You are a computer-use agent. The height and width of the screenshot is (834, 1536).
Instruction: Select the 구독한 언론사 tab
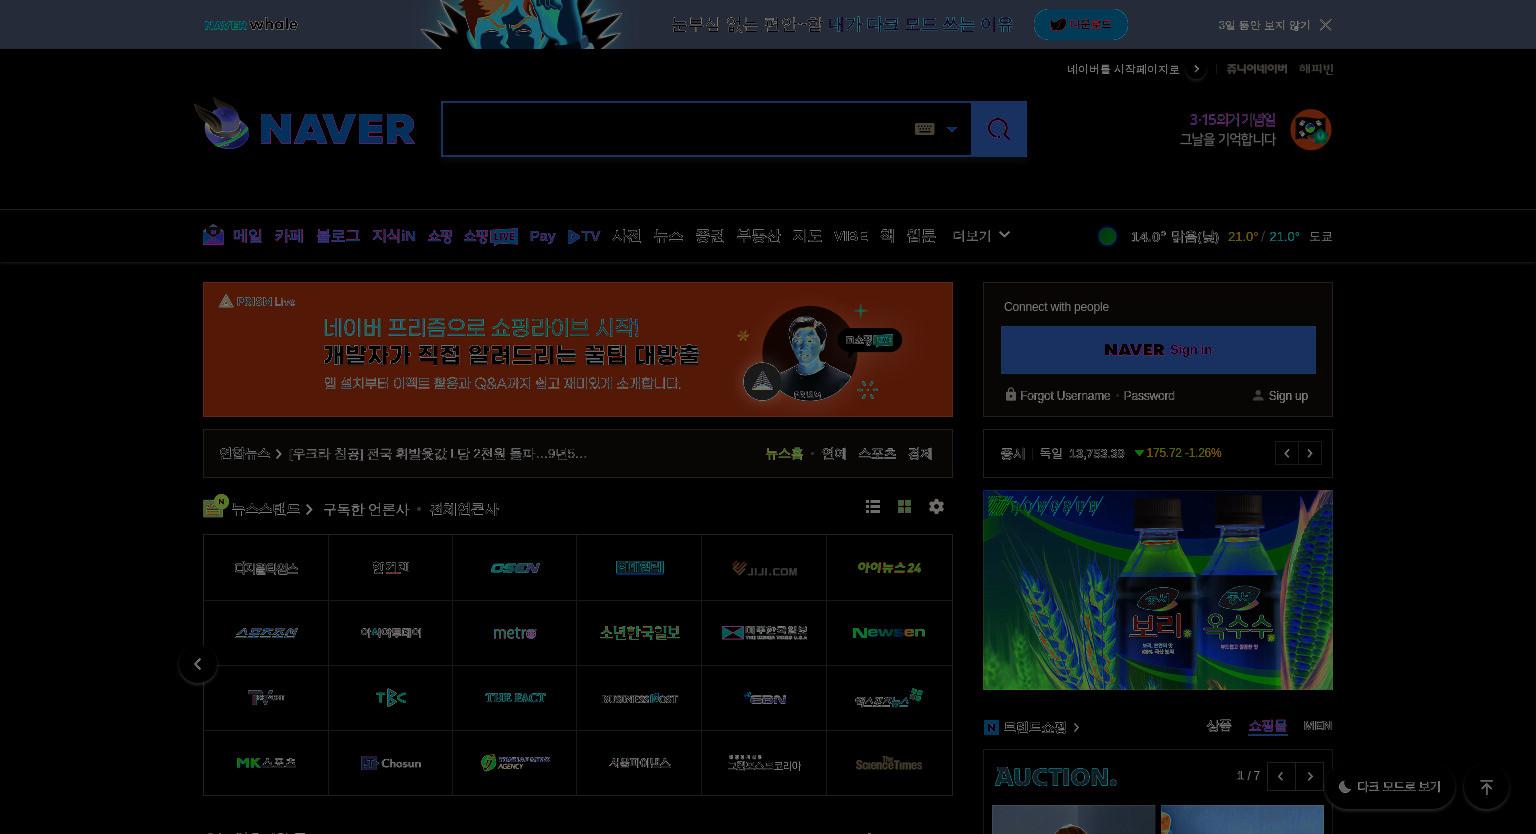366,509
